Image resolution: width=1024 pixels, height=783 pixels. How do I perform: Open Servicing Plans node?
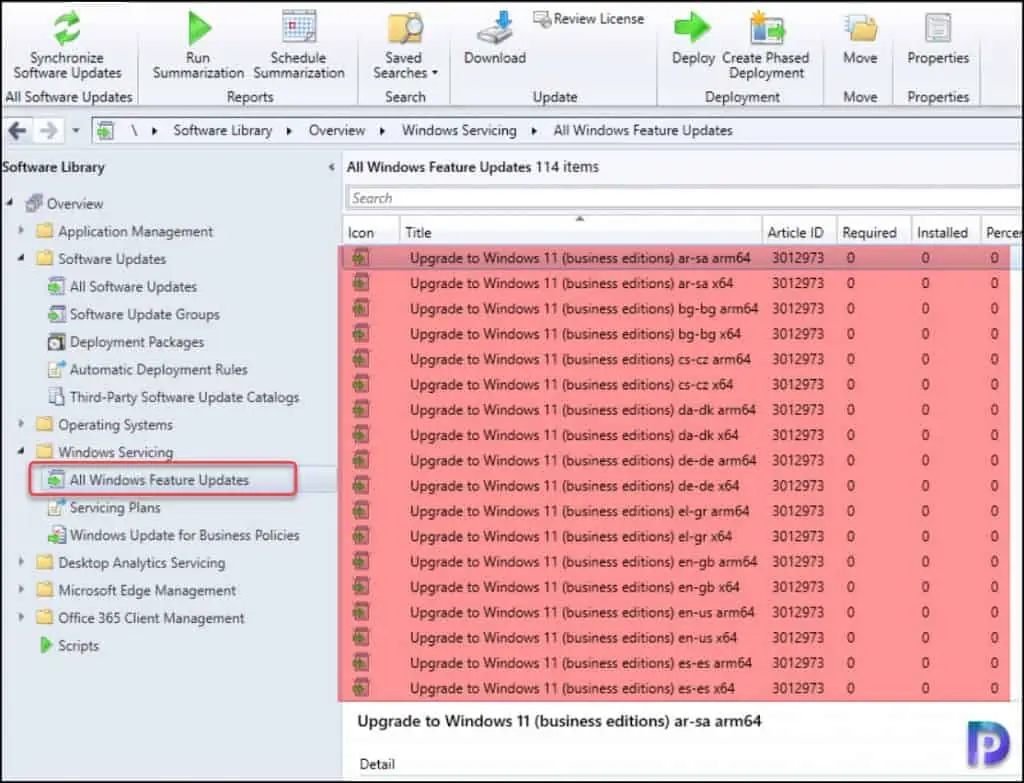coord(115,507)
